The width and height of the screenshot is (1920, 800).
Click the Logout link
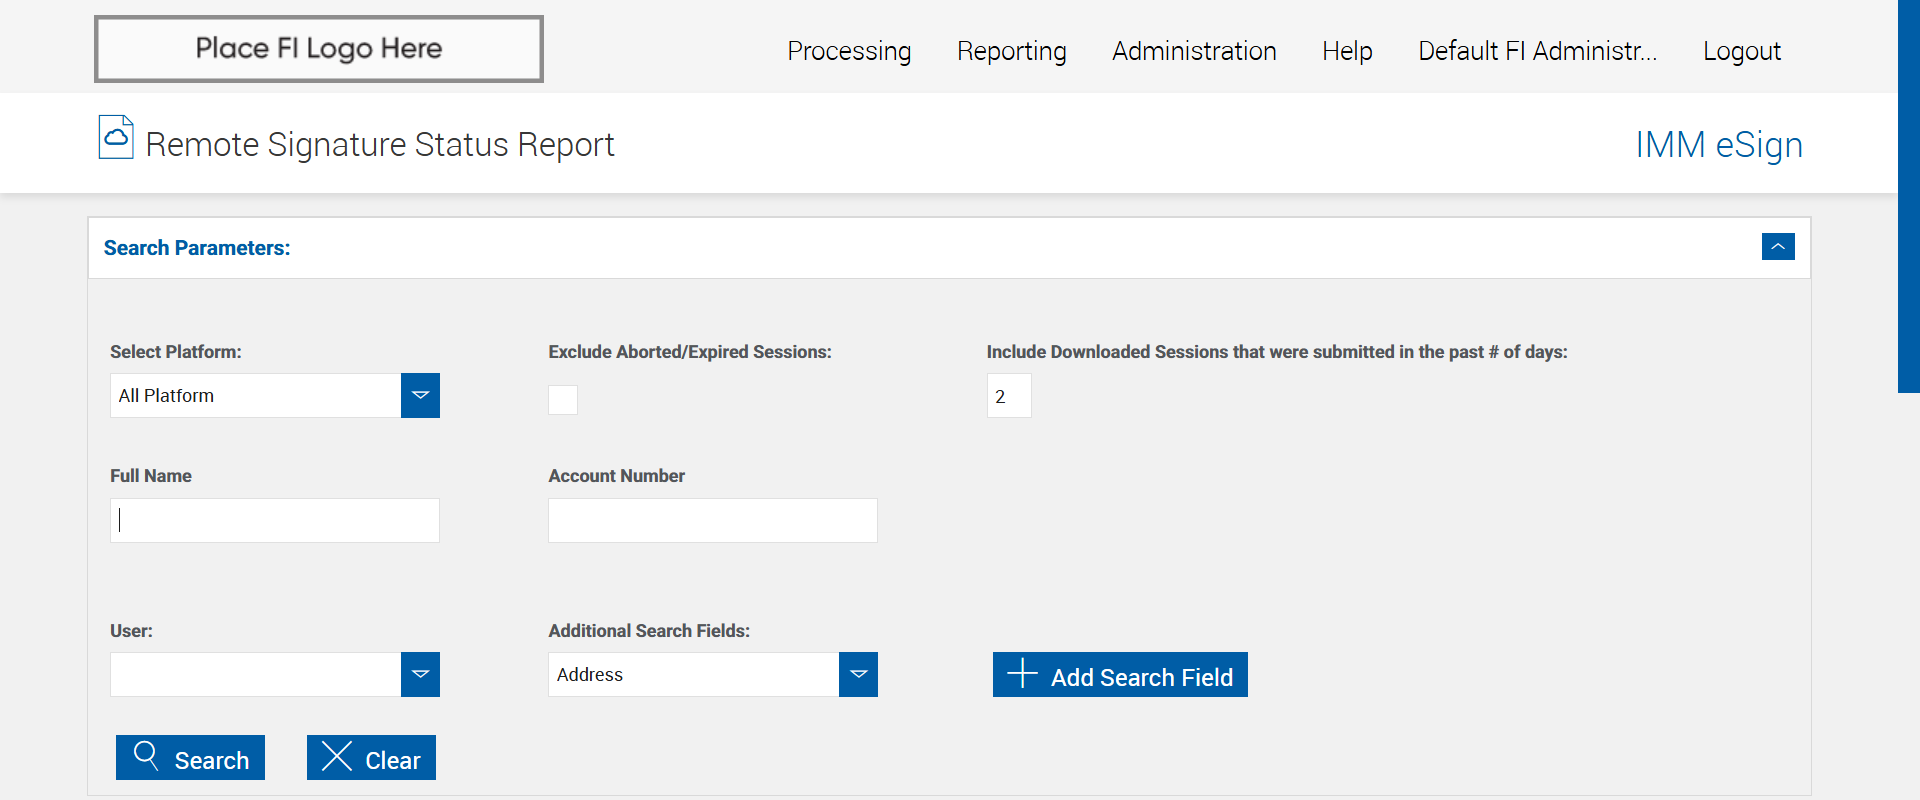[1741, 51]
